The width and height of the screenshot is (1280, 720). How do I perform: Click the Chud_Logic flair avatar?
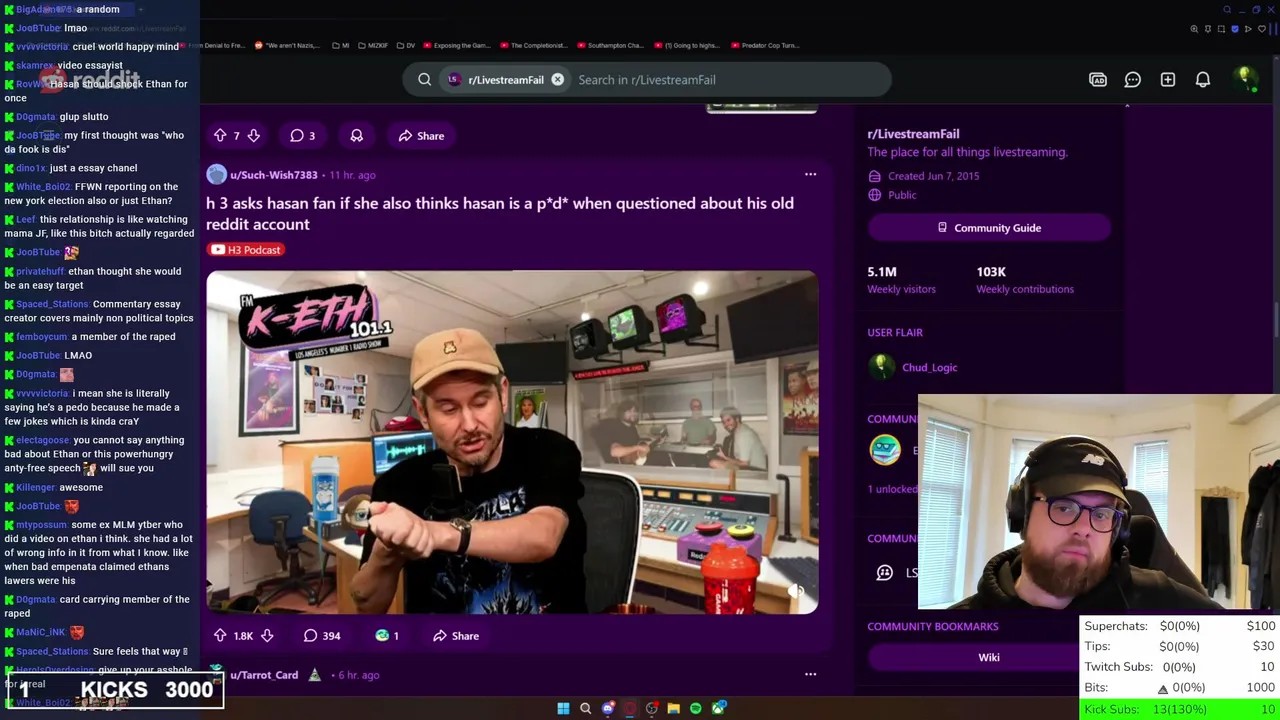(881, 367)
